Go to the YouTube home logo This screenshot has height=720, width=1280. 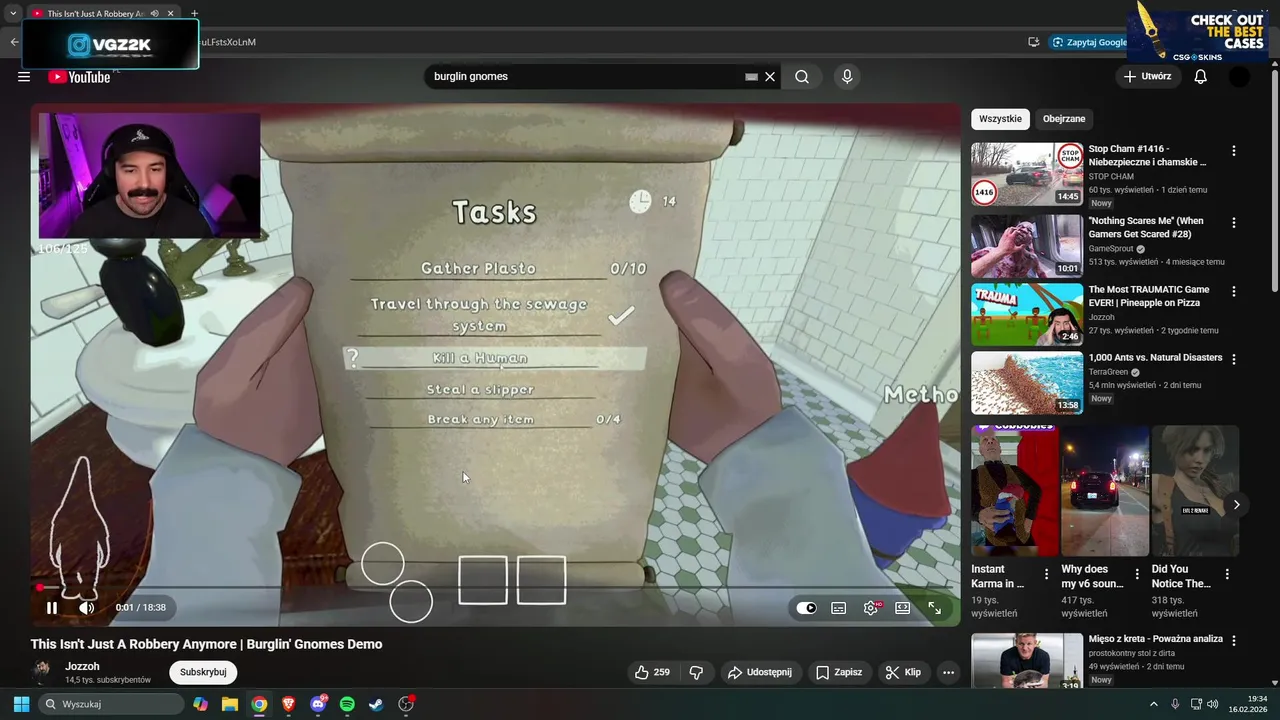pos(79,77)
